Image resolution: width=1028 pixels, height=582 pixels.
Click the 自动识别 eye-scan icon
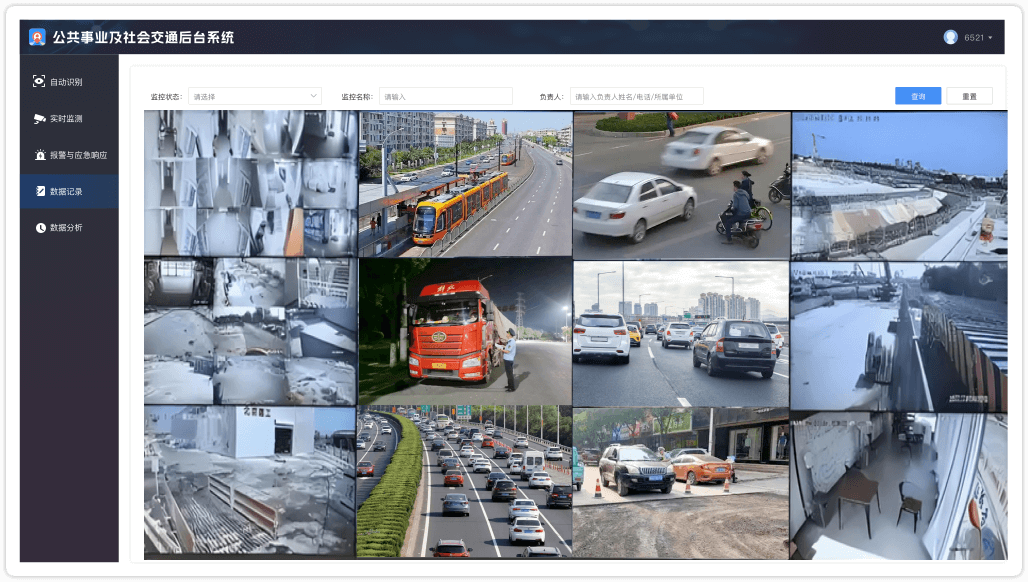pyautogui.click(x=39, y=82)
